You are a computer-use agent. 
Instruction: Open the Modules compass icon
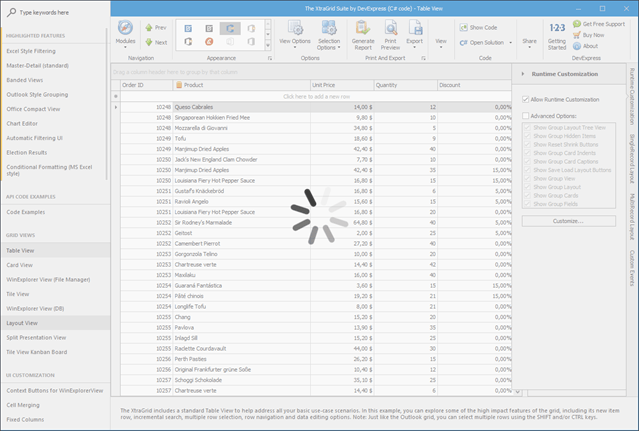tap(125, 28)
